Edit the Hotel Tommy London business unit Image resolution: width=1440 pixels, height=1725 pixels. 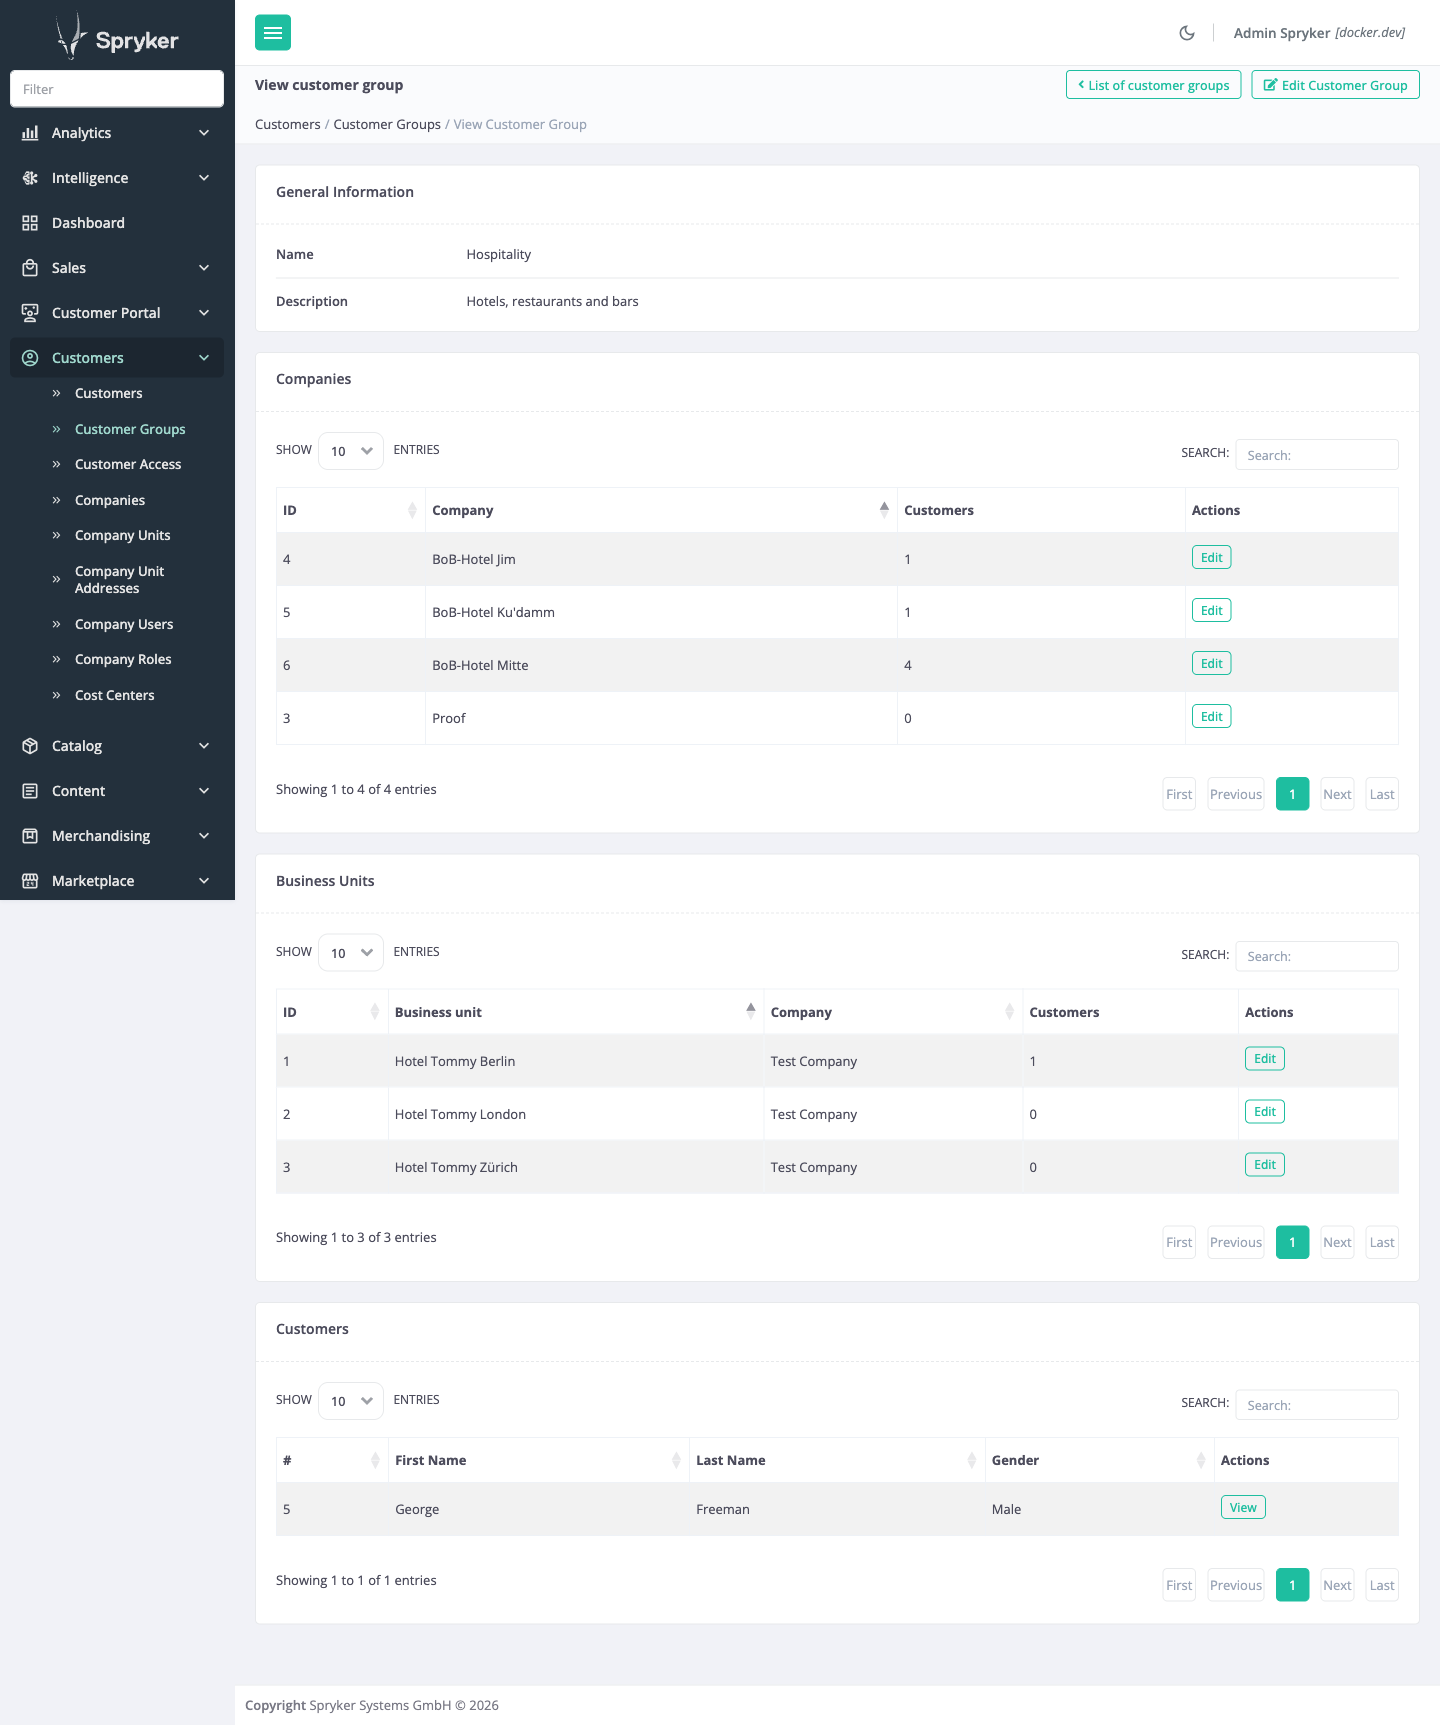click(1265, 1111)
